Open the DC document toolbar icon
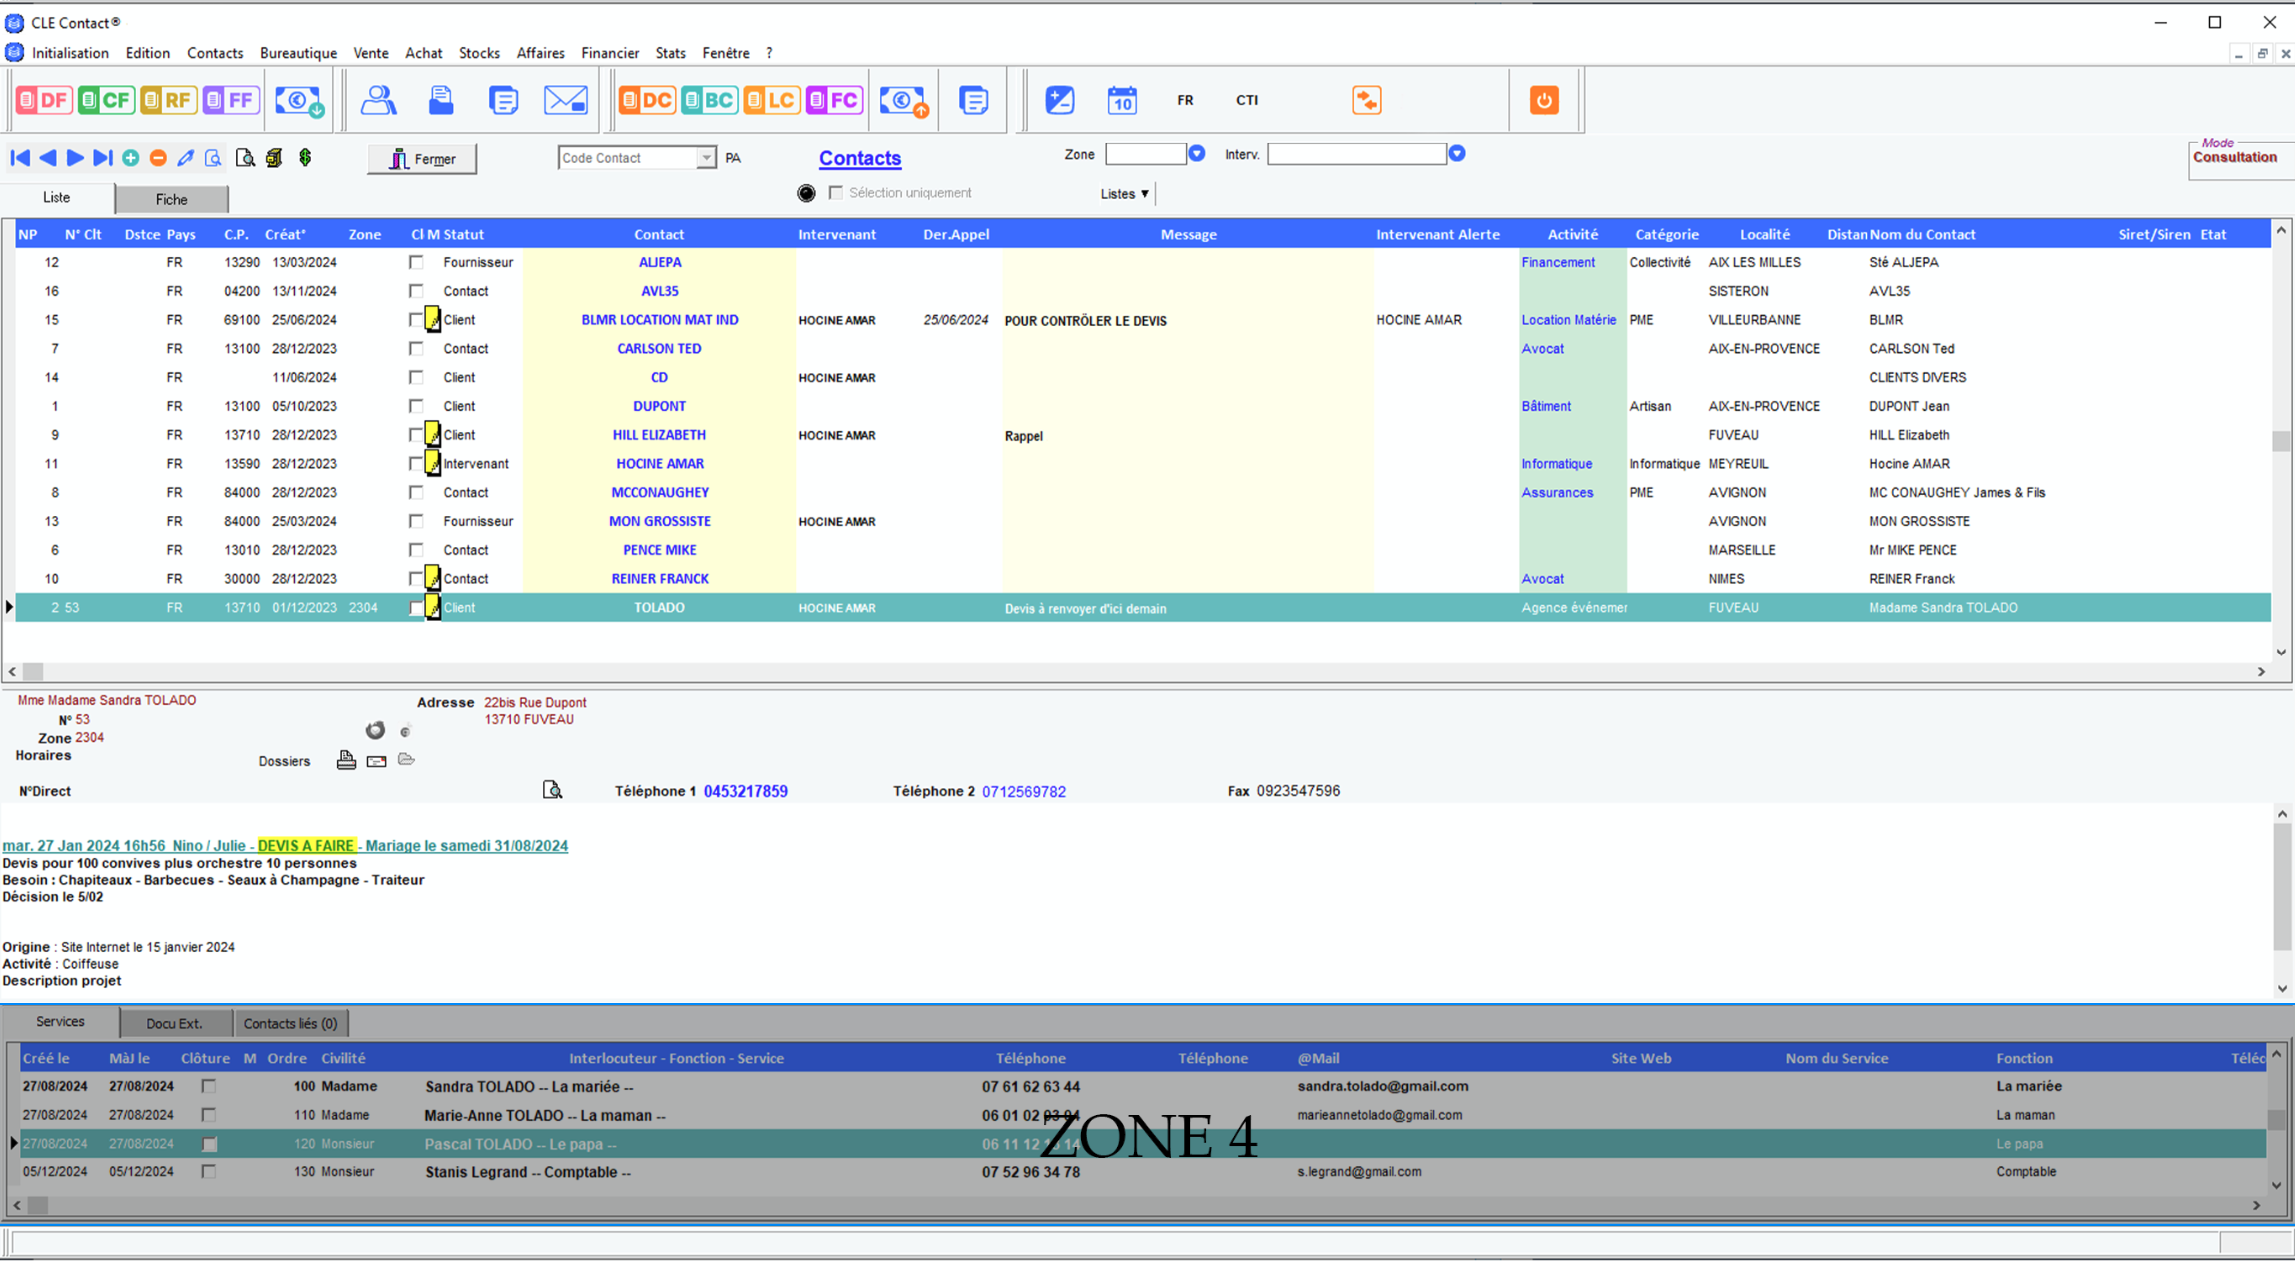The image size is (2295, 1261). point(647,100)
